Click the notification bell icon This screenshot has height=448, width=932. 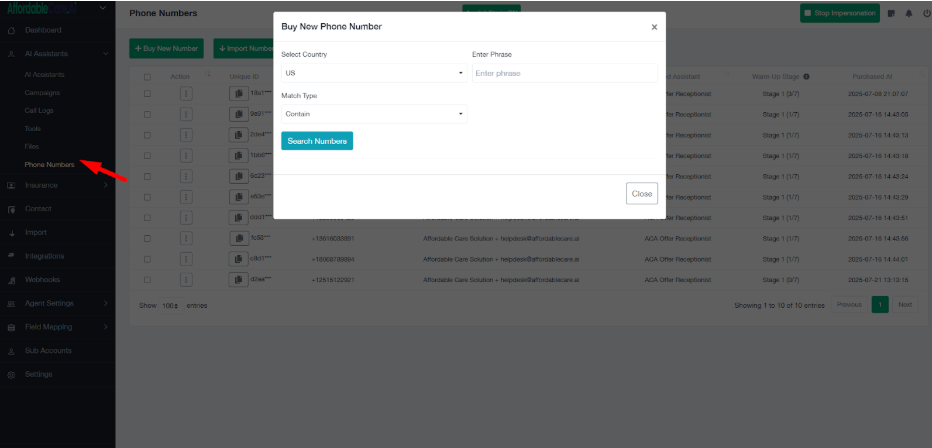point(908,14)
